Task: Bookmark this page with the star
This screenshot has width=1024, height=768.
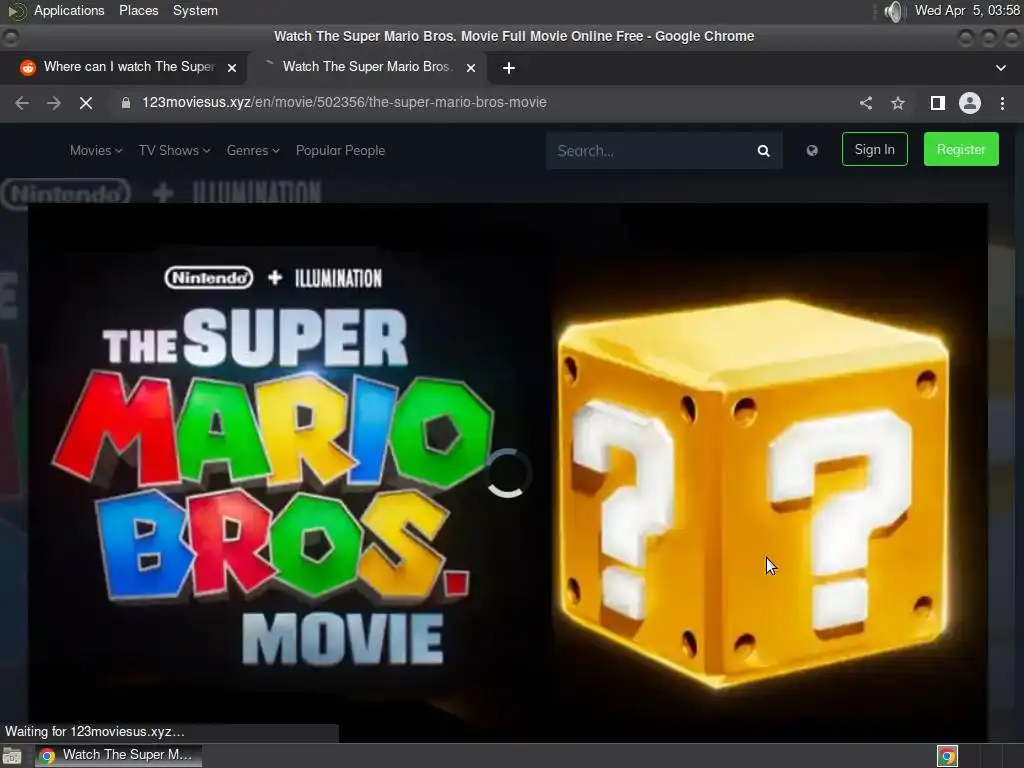Action: 898,103
